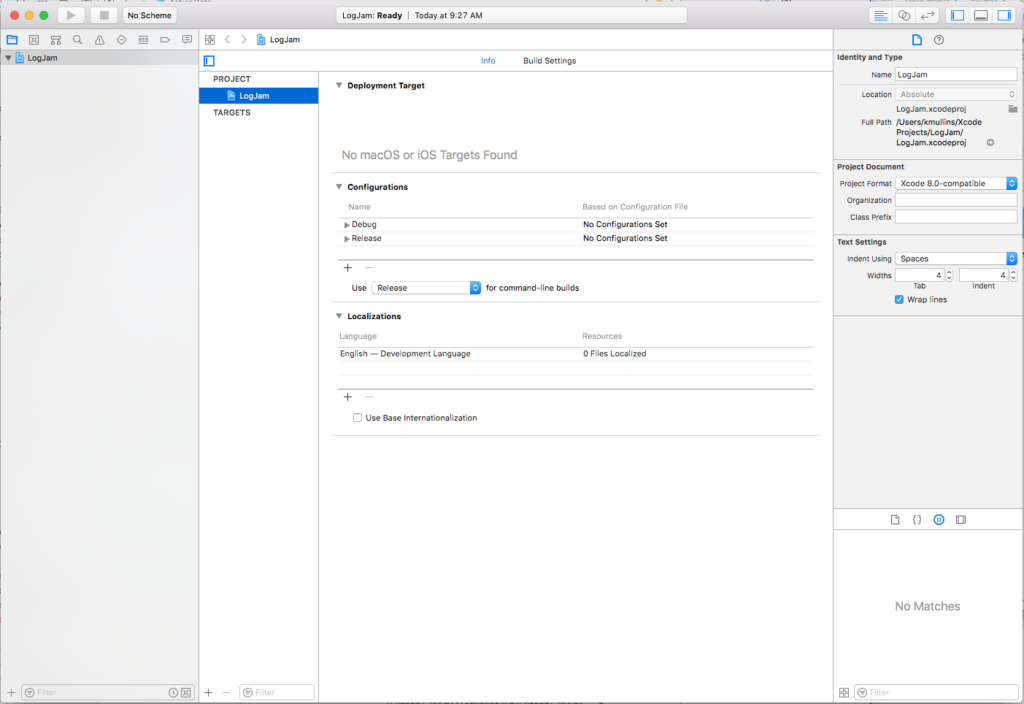Open the Code Snippet library
This screenshot has height=704, width=1024.
918,519
